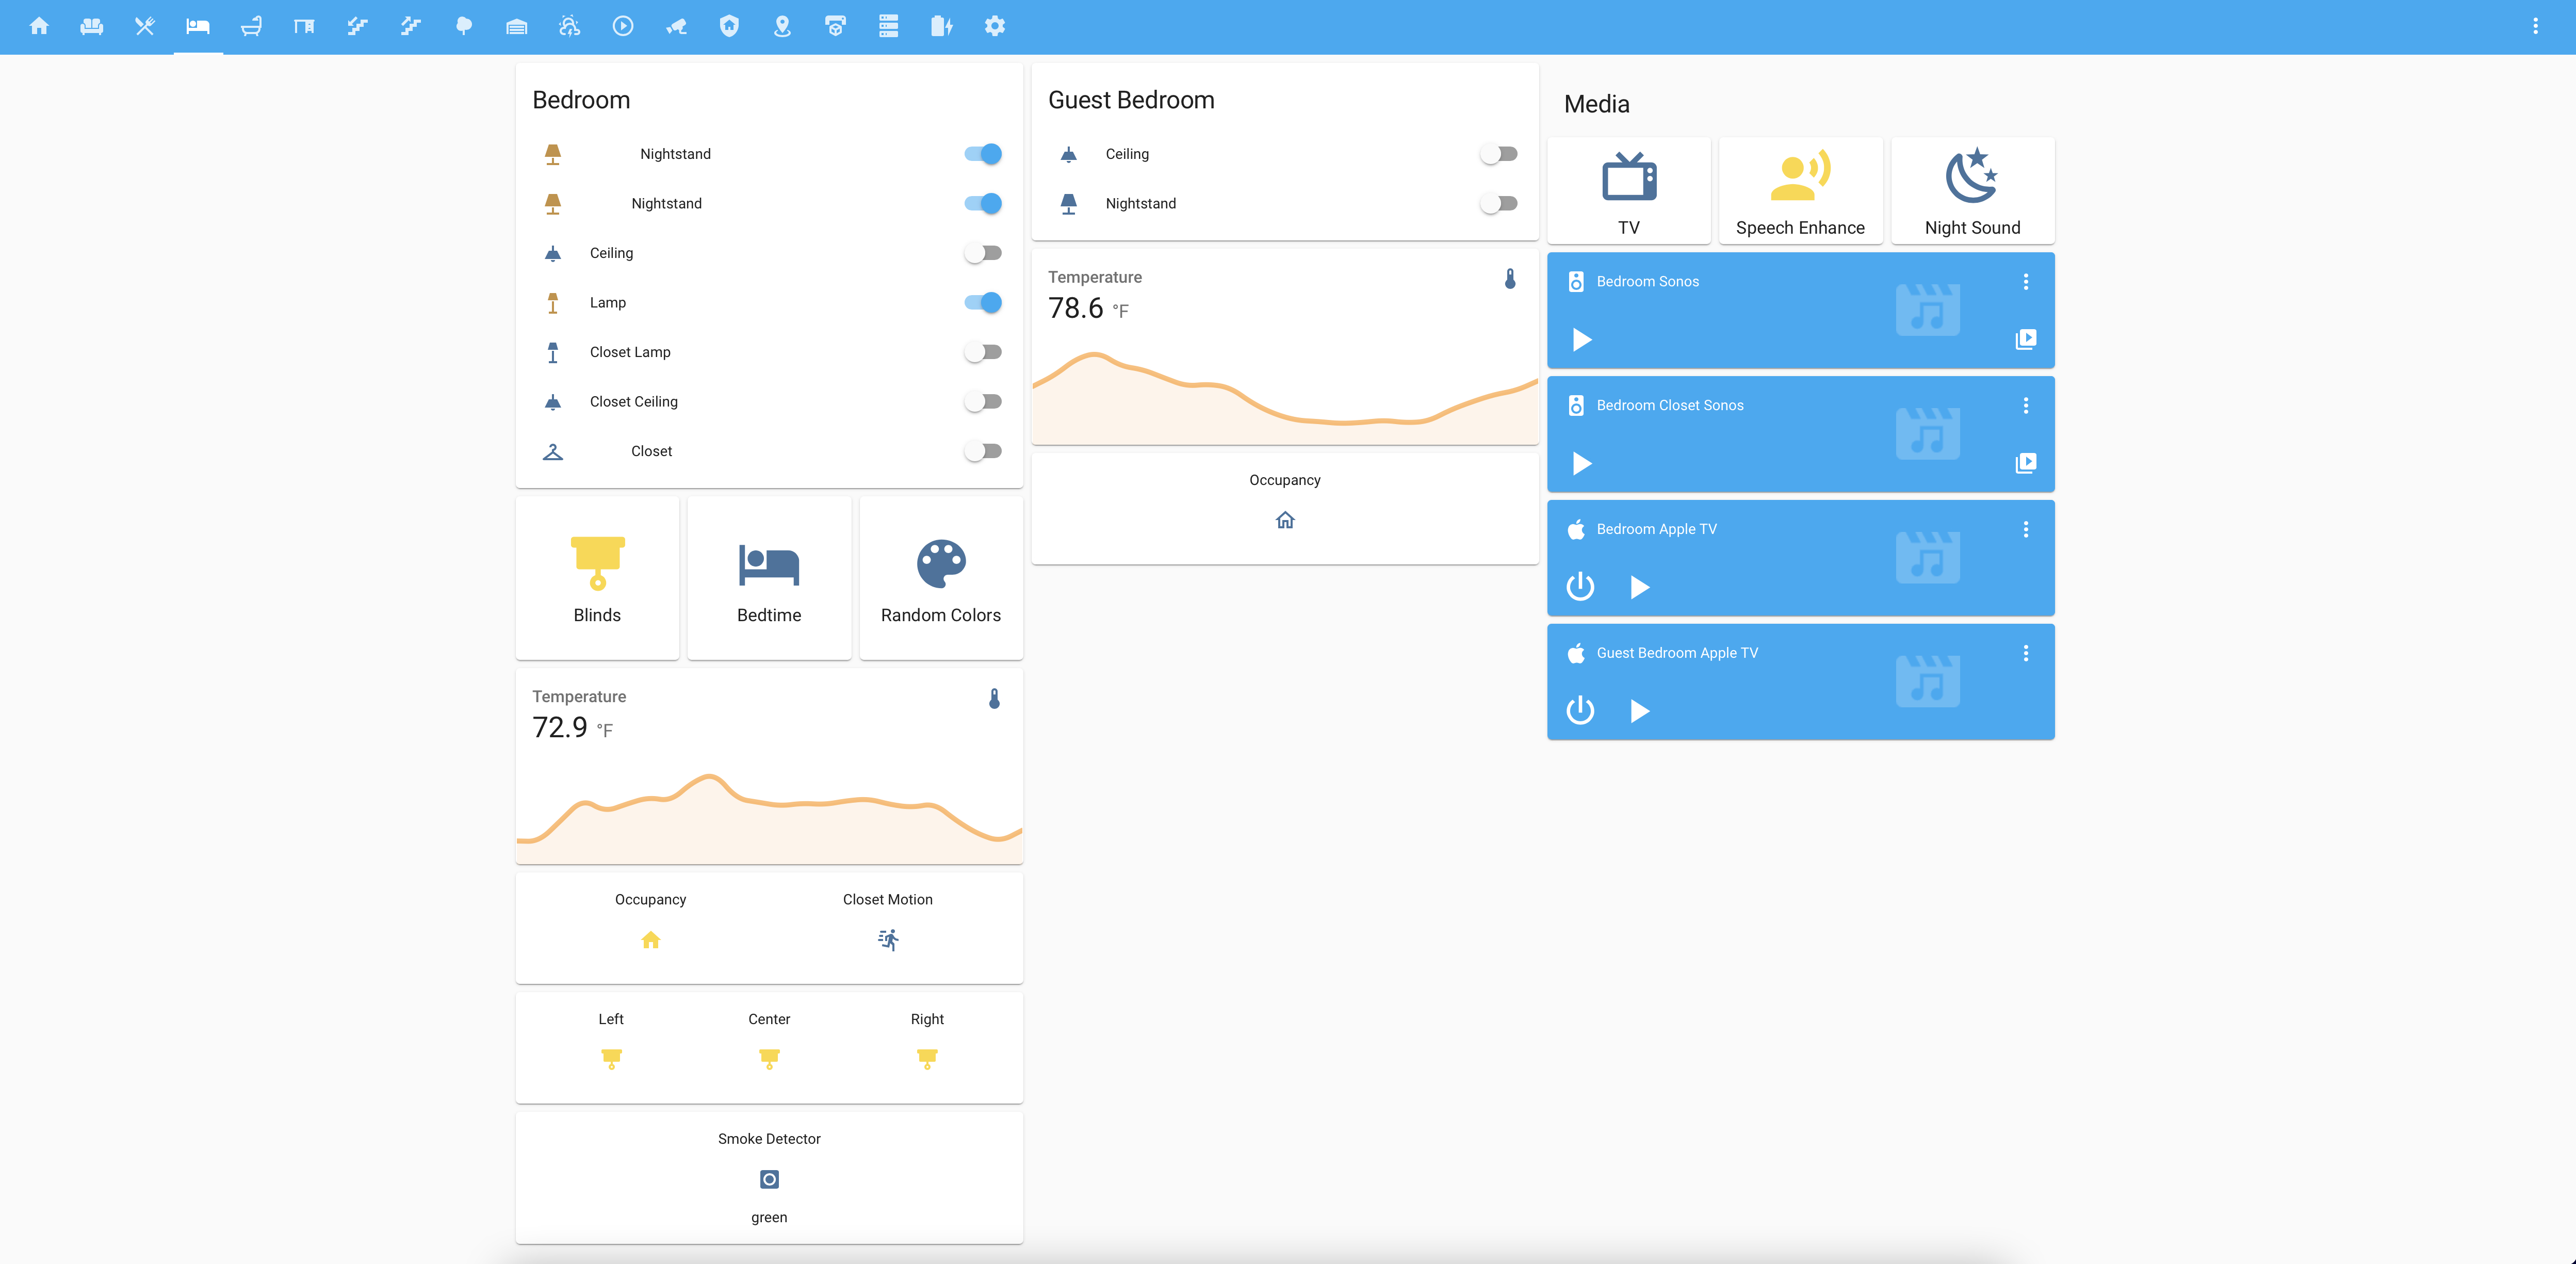This screenshot has width=2576, height=1264.
Task: Play the Bedroom Closet Sonos
Action: [1581, 463]
